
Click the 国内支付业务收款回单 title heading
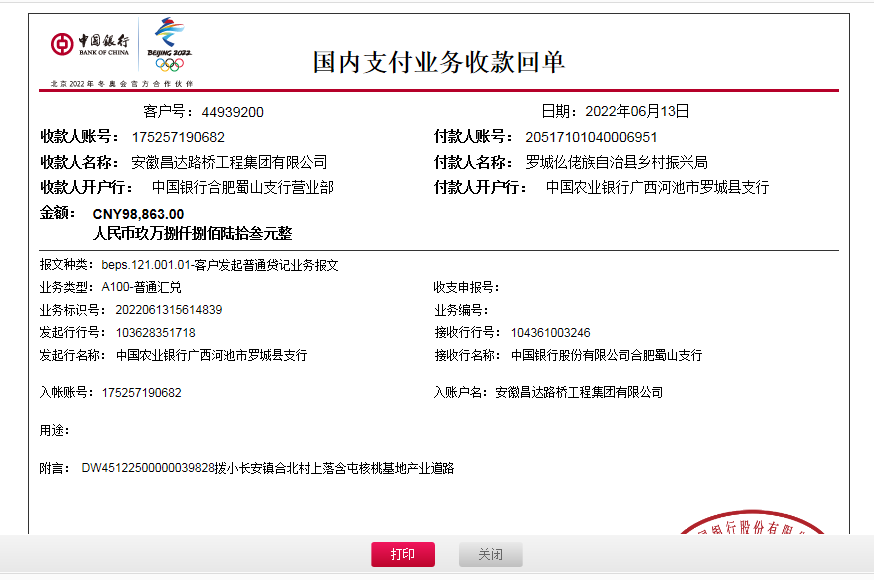point(438,62)
